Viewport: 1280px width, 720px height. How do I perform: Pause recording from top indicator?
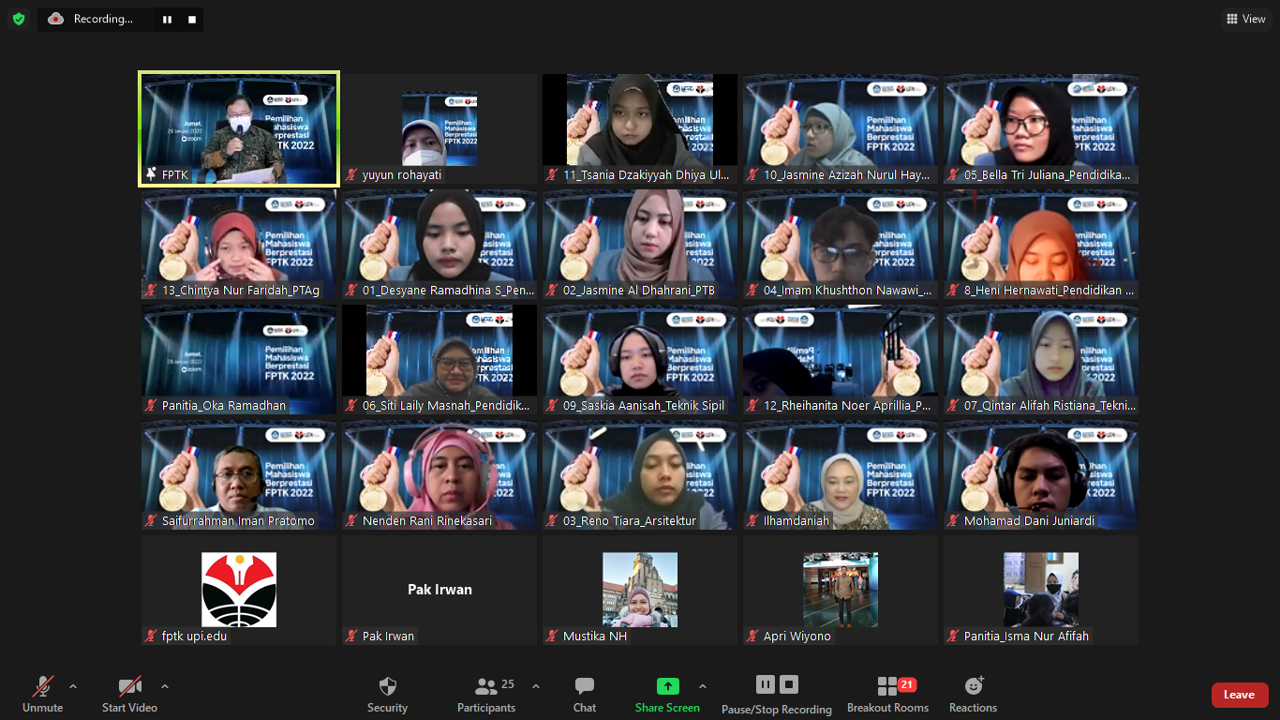pyautogui.click(x=167, y=19)
